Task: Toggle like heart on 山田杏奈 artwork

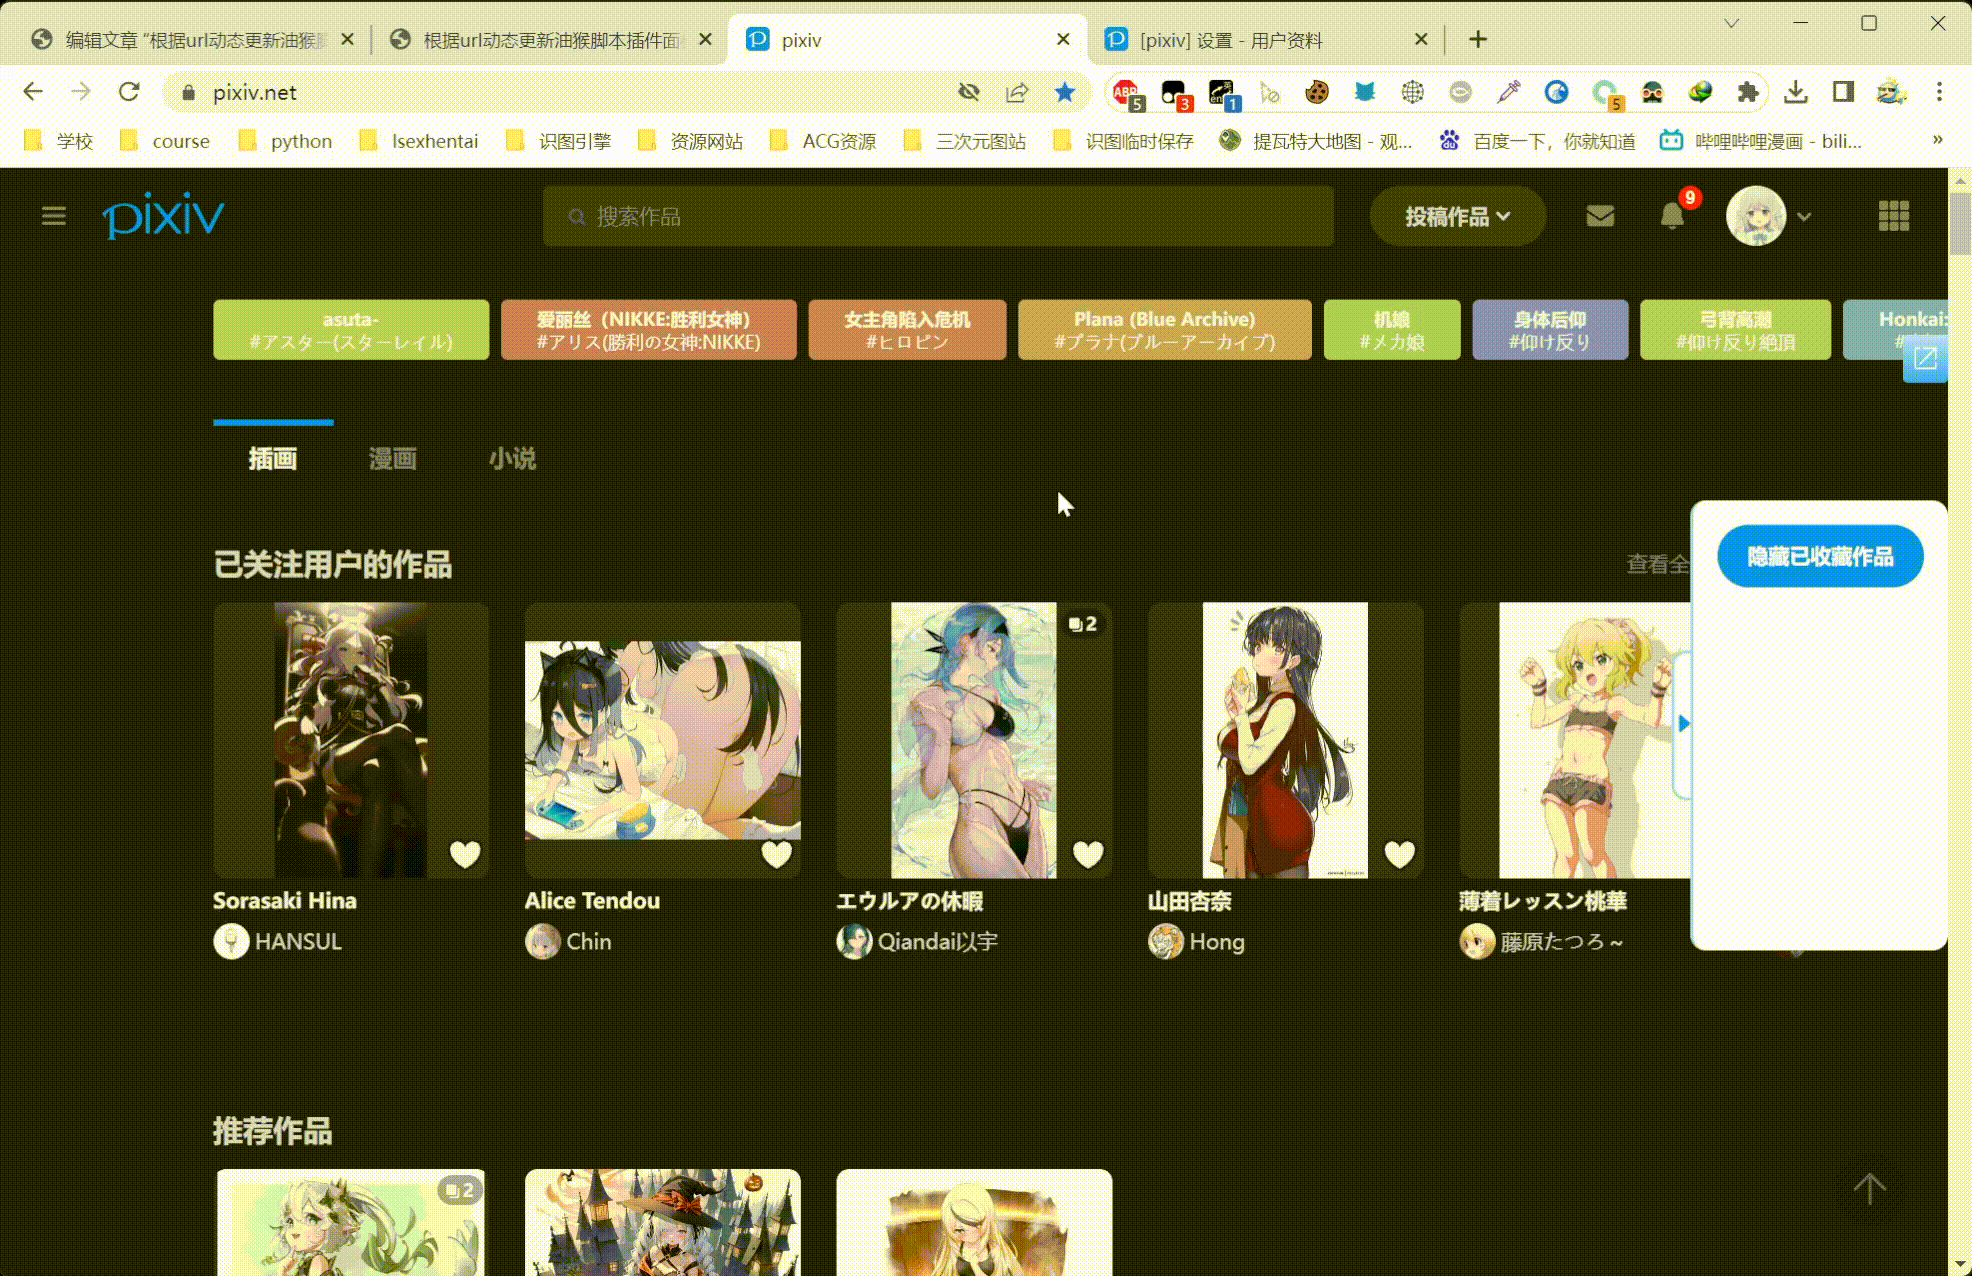Action: [1400, 854]
